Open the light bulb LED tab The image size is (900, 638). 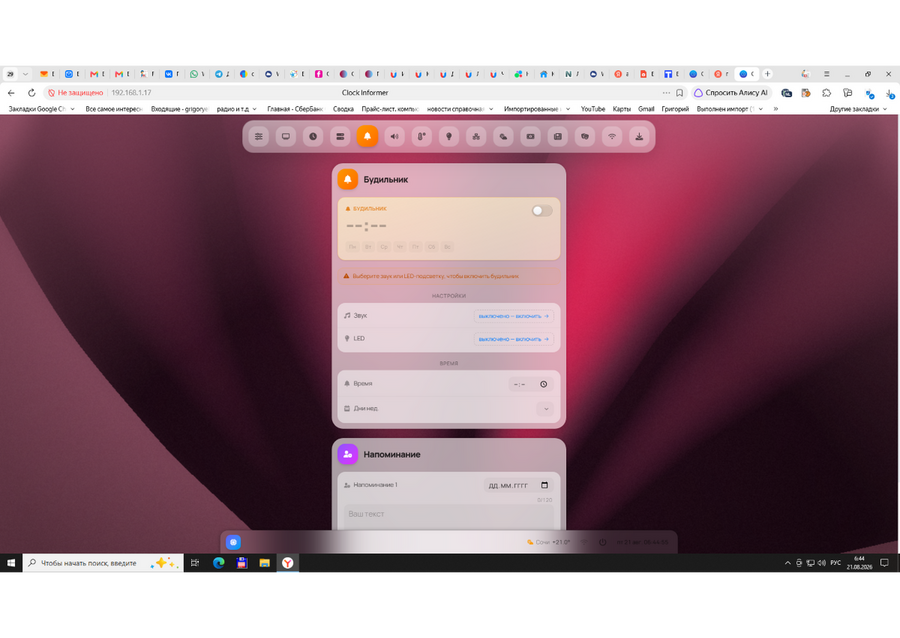pyautogui.click(x=449, y=137)
